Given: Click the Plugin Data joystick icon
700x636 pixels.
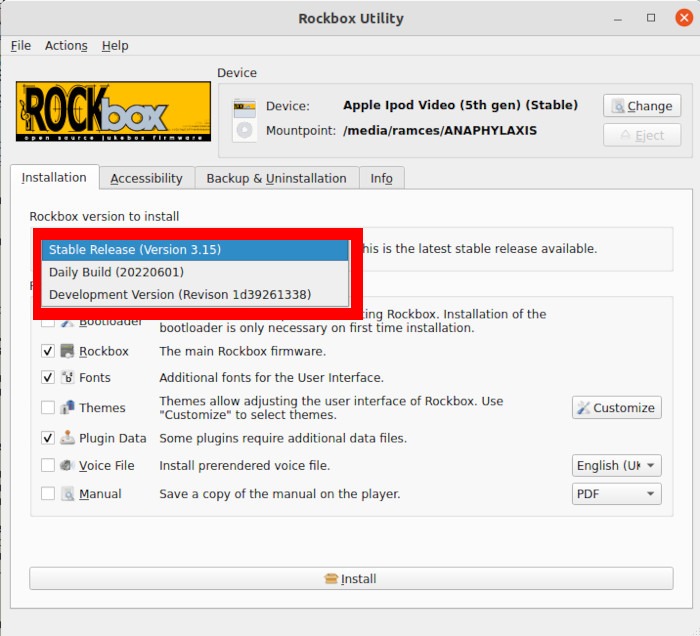Looking at the screenshot, I should pyautogui.click(x=67, y=438).
